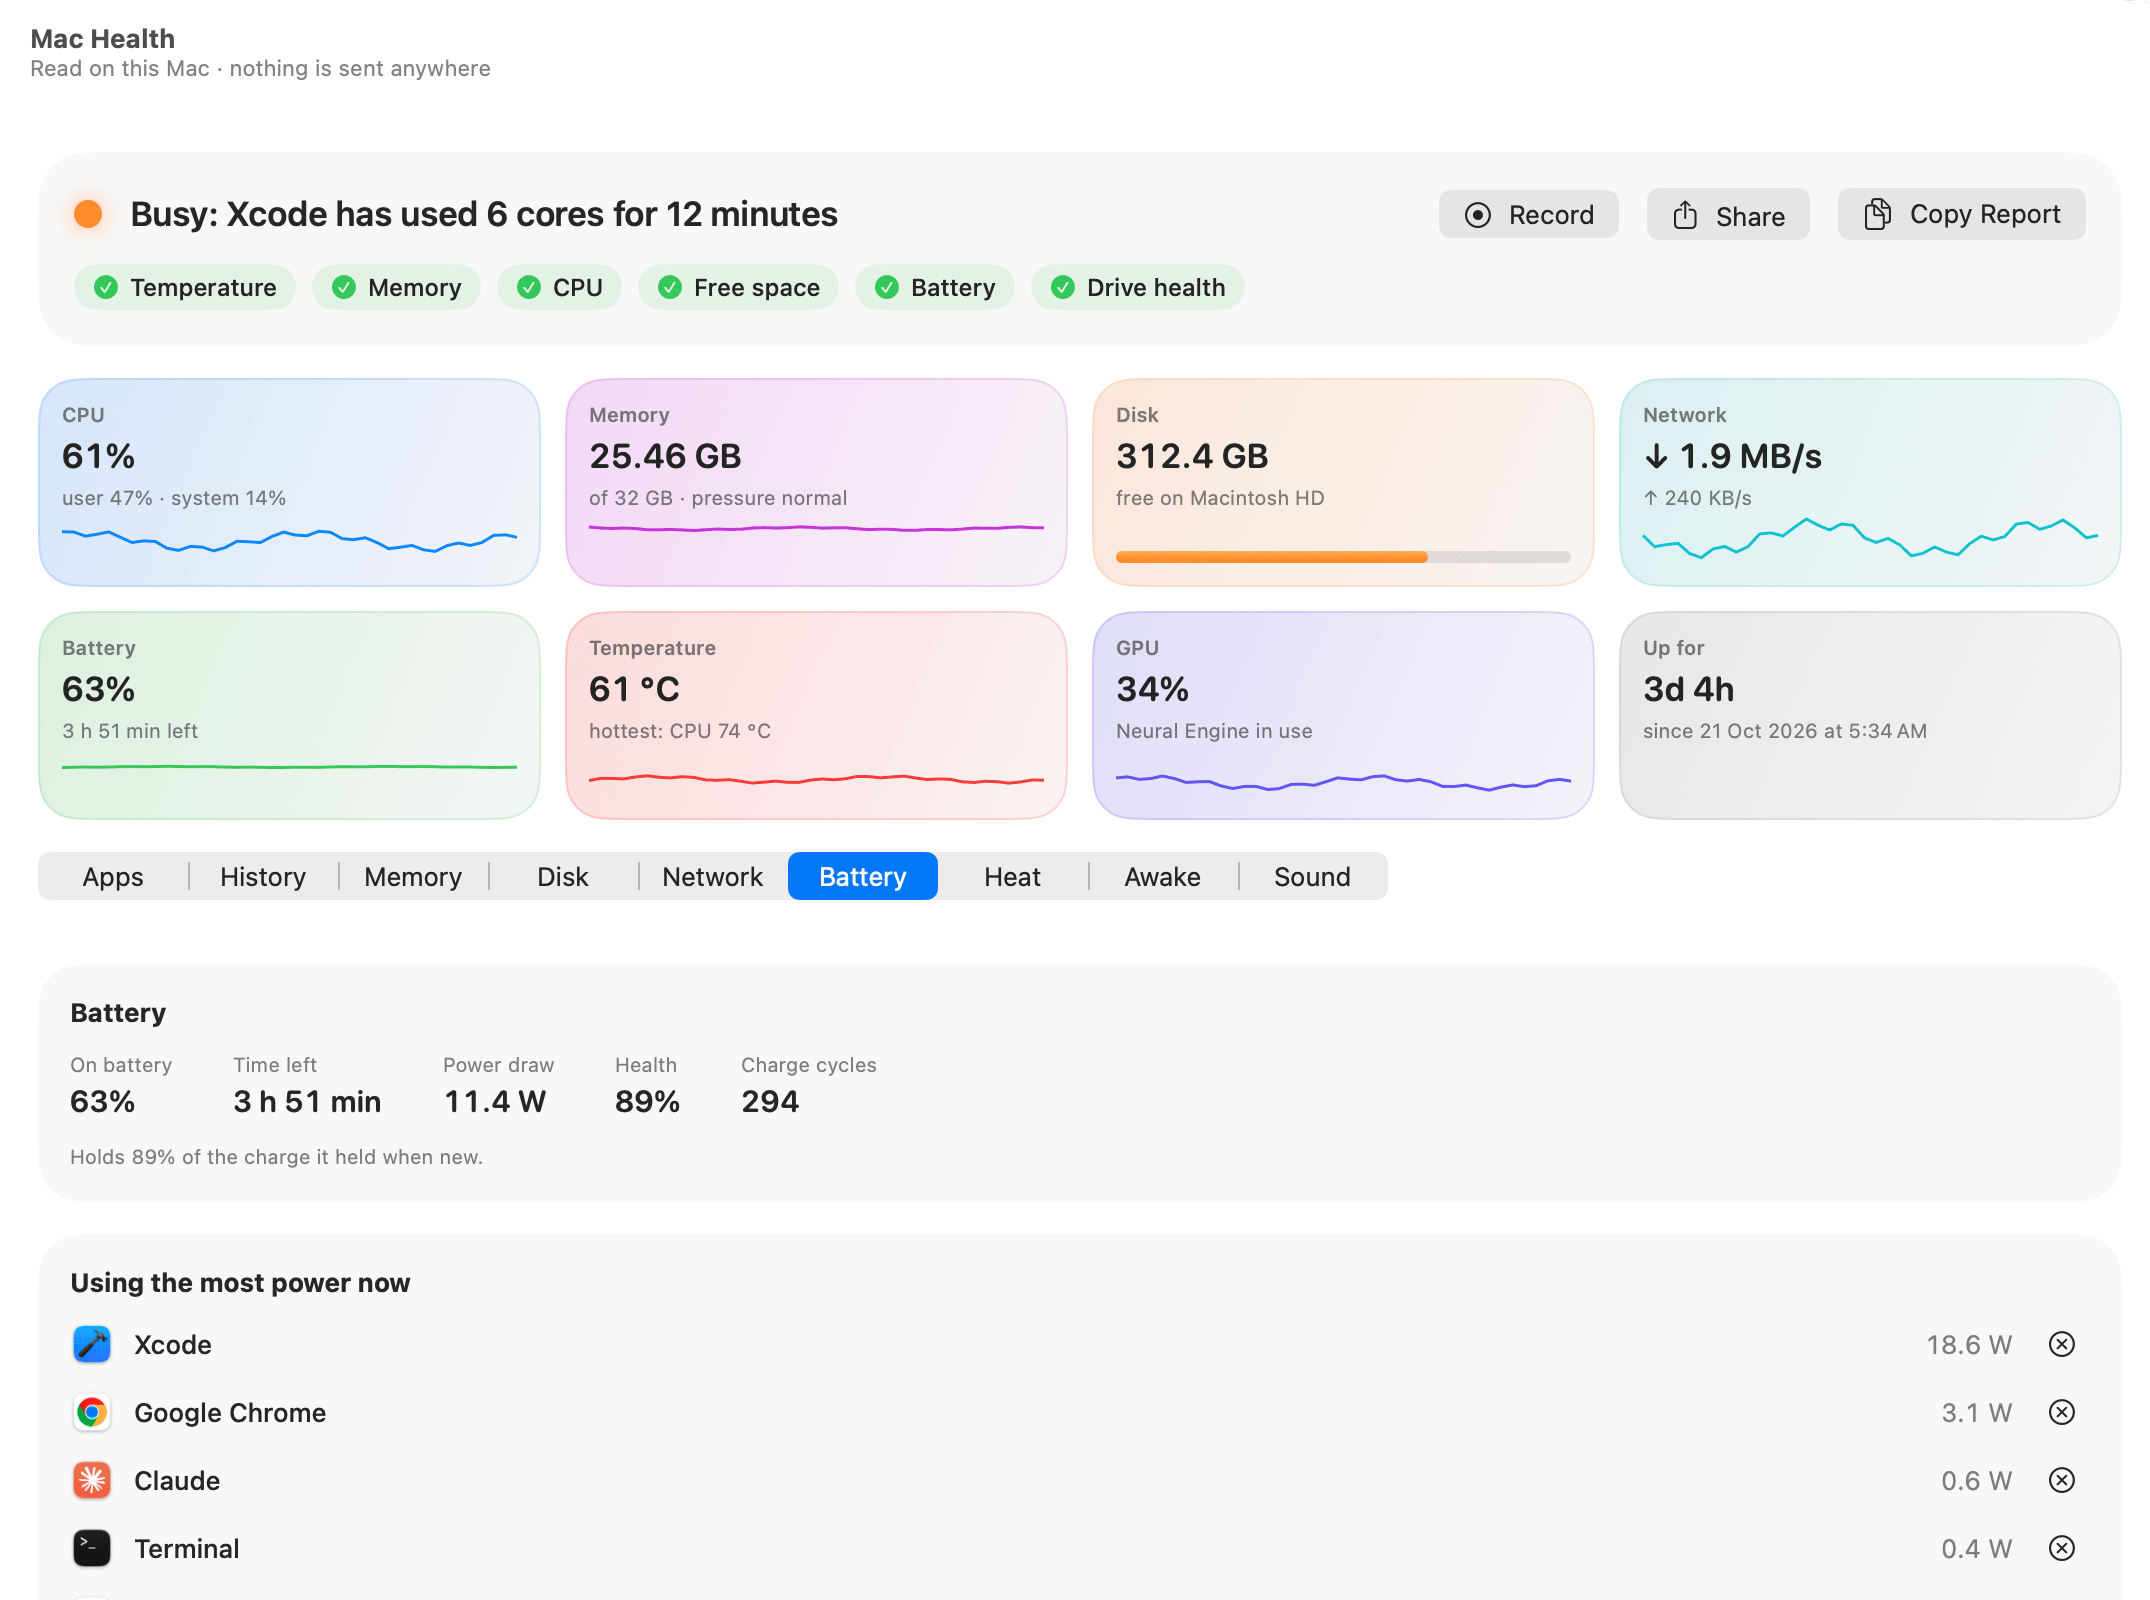Switch to the Apps tab
This screenshot has height=1600, width=2150.
pos(113,876)
